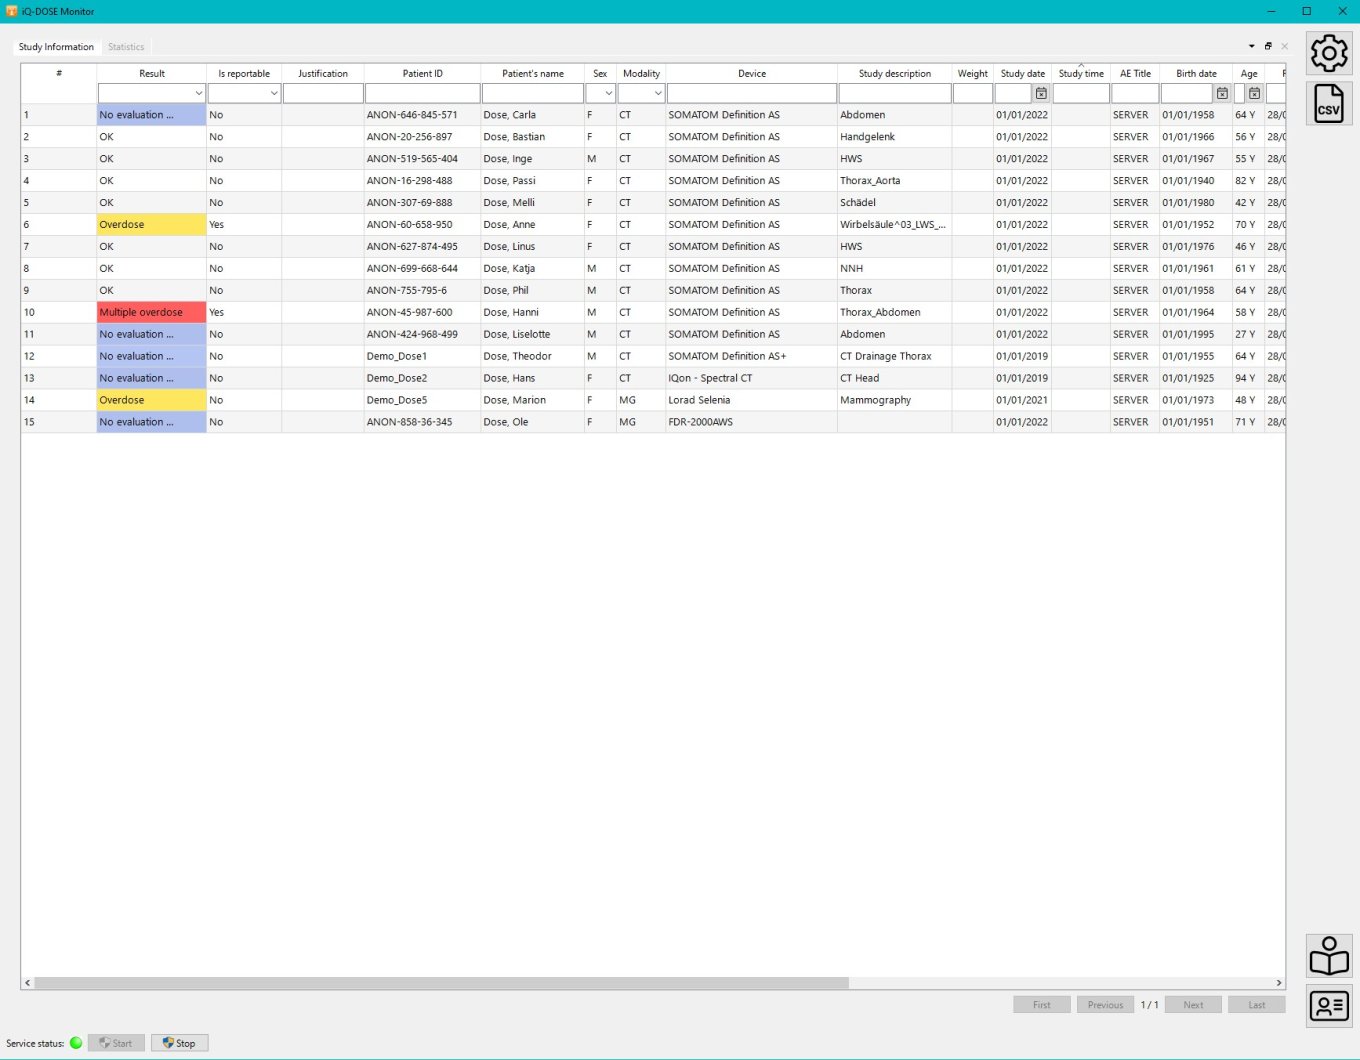Clear the Study date filter calendar icon

coord(1041,93)
